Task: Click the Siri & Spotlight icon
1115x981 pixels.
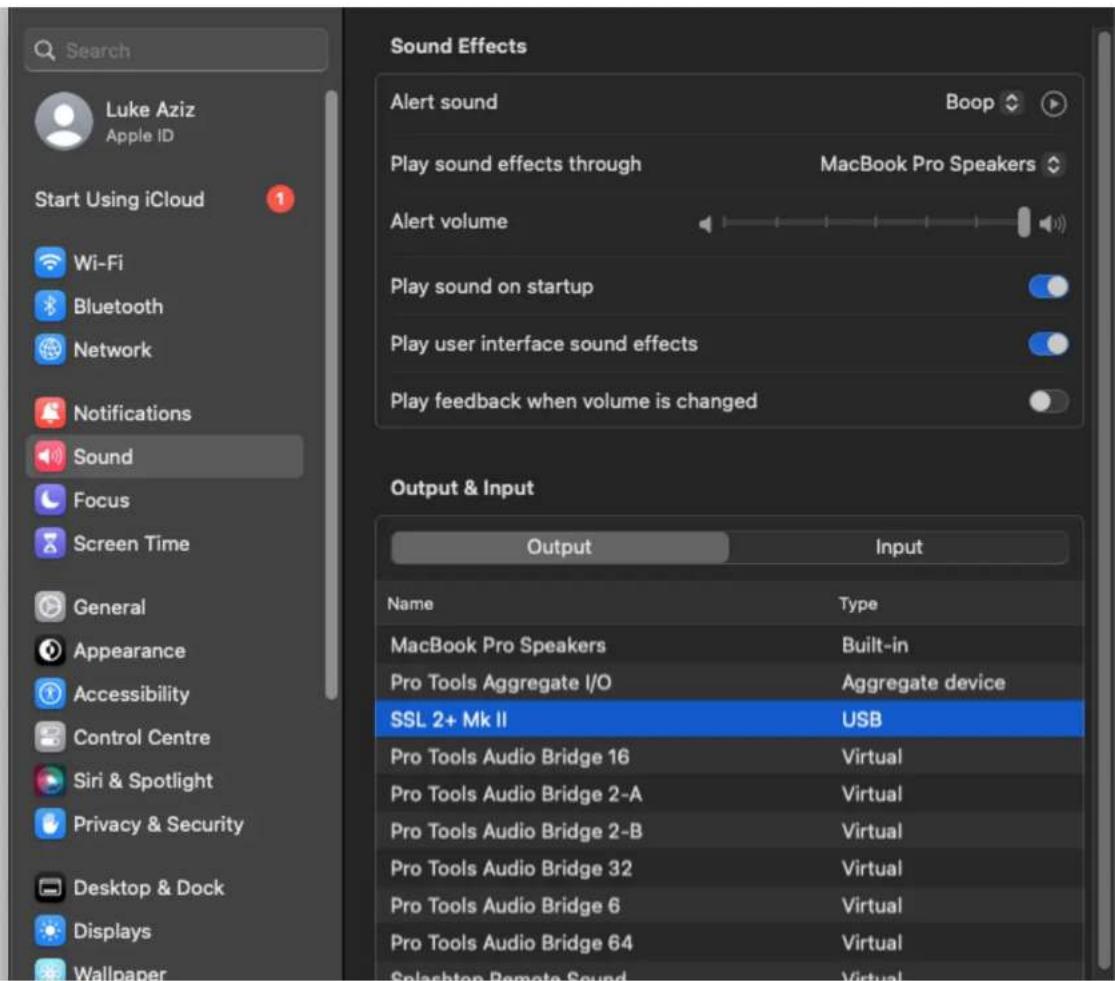Action: click(50, 780)
